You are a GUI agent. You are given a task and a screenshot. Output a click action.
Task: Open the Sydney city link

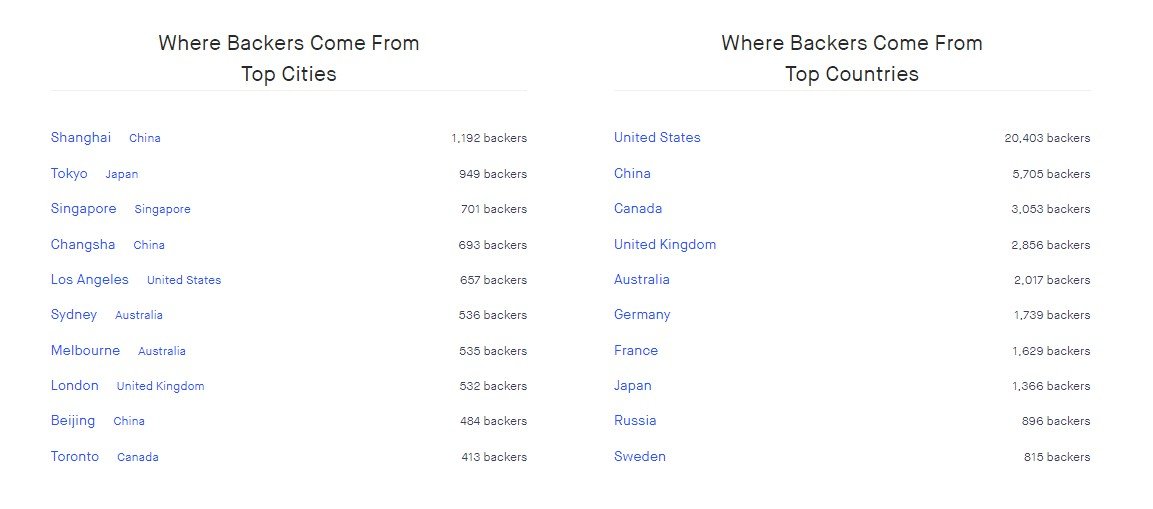(74, 315)
